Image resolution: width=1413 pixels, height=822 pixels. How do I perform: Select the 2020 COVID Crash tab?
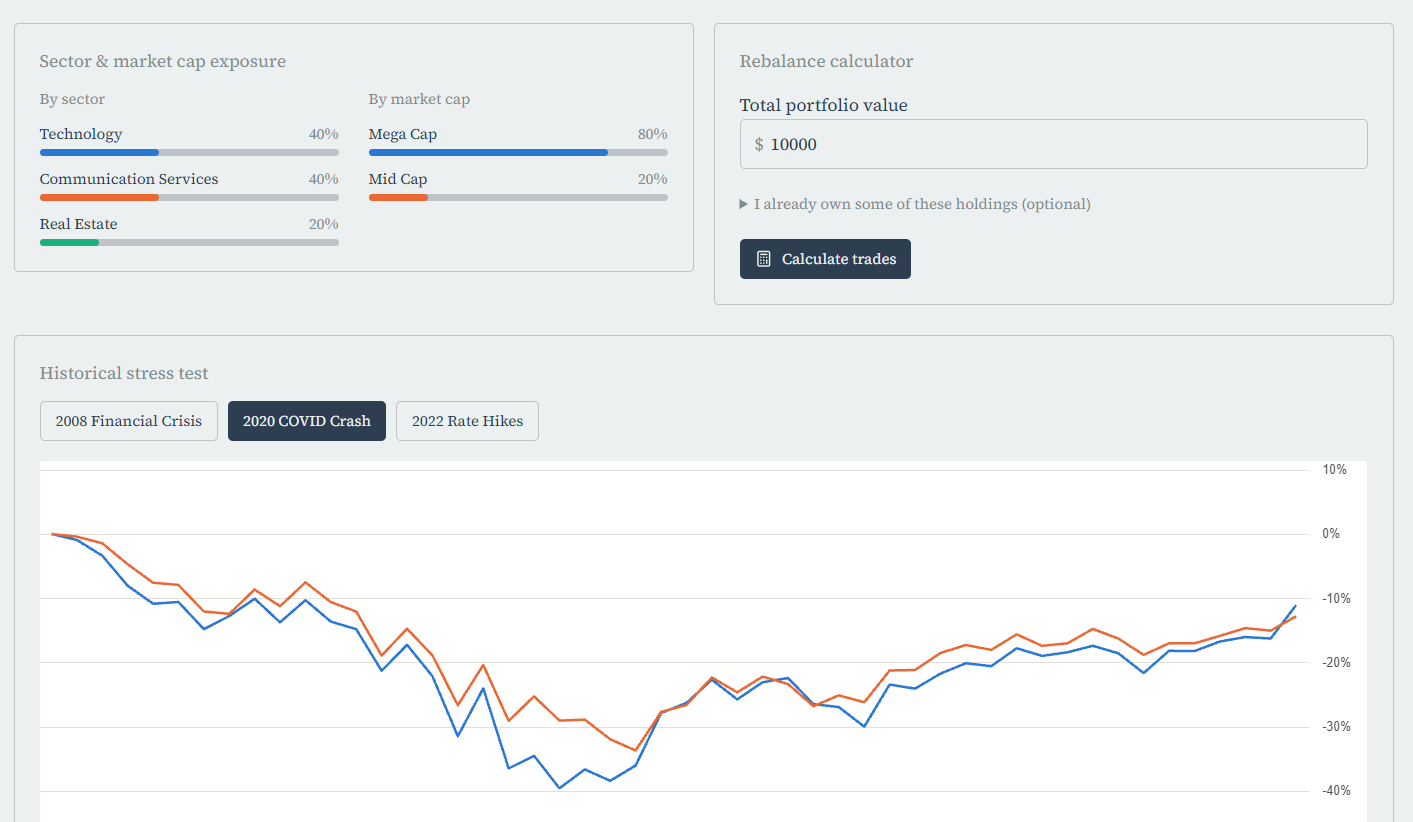[x=307, y=421]
